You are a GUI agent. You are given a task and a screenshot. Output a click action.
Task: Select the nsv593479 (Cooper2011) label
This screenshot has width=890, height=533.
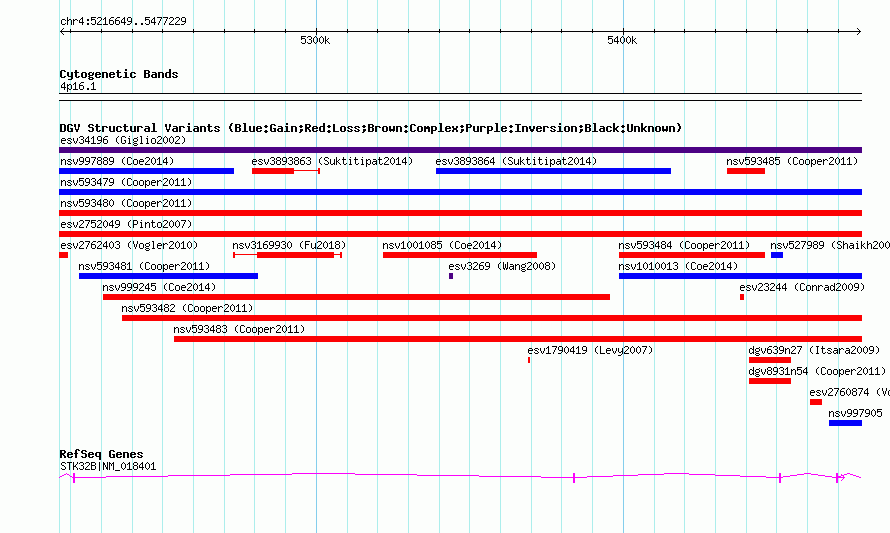[126, 182]
